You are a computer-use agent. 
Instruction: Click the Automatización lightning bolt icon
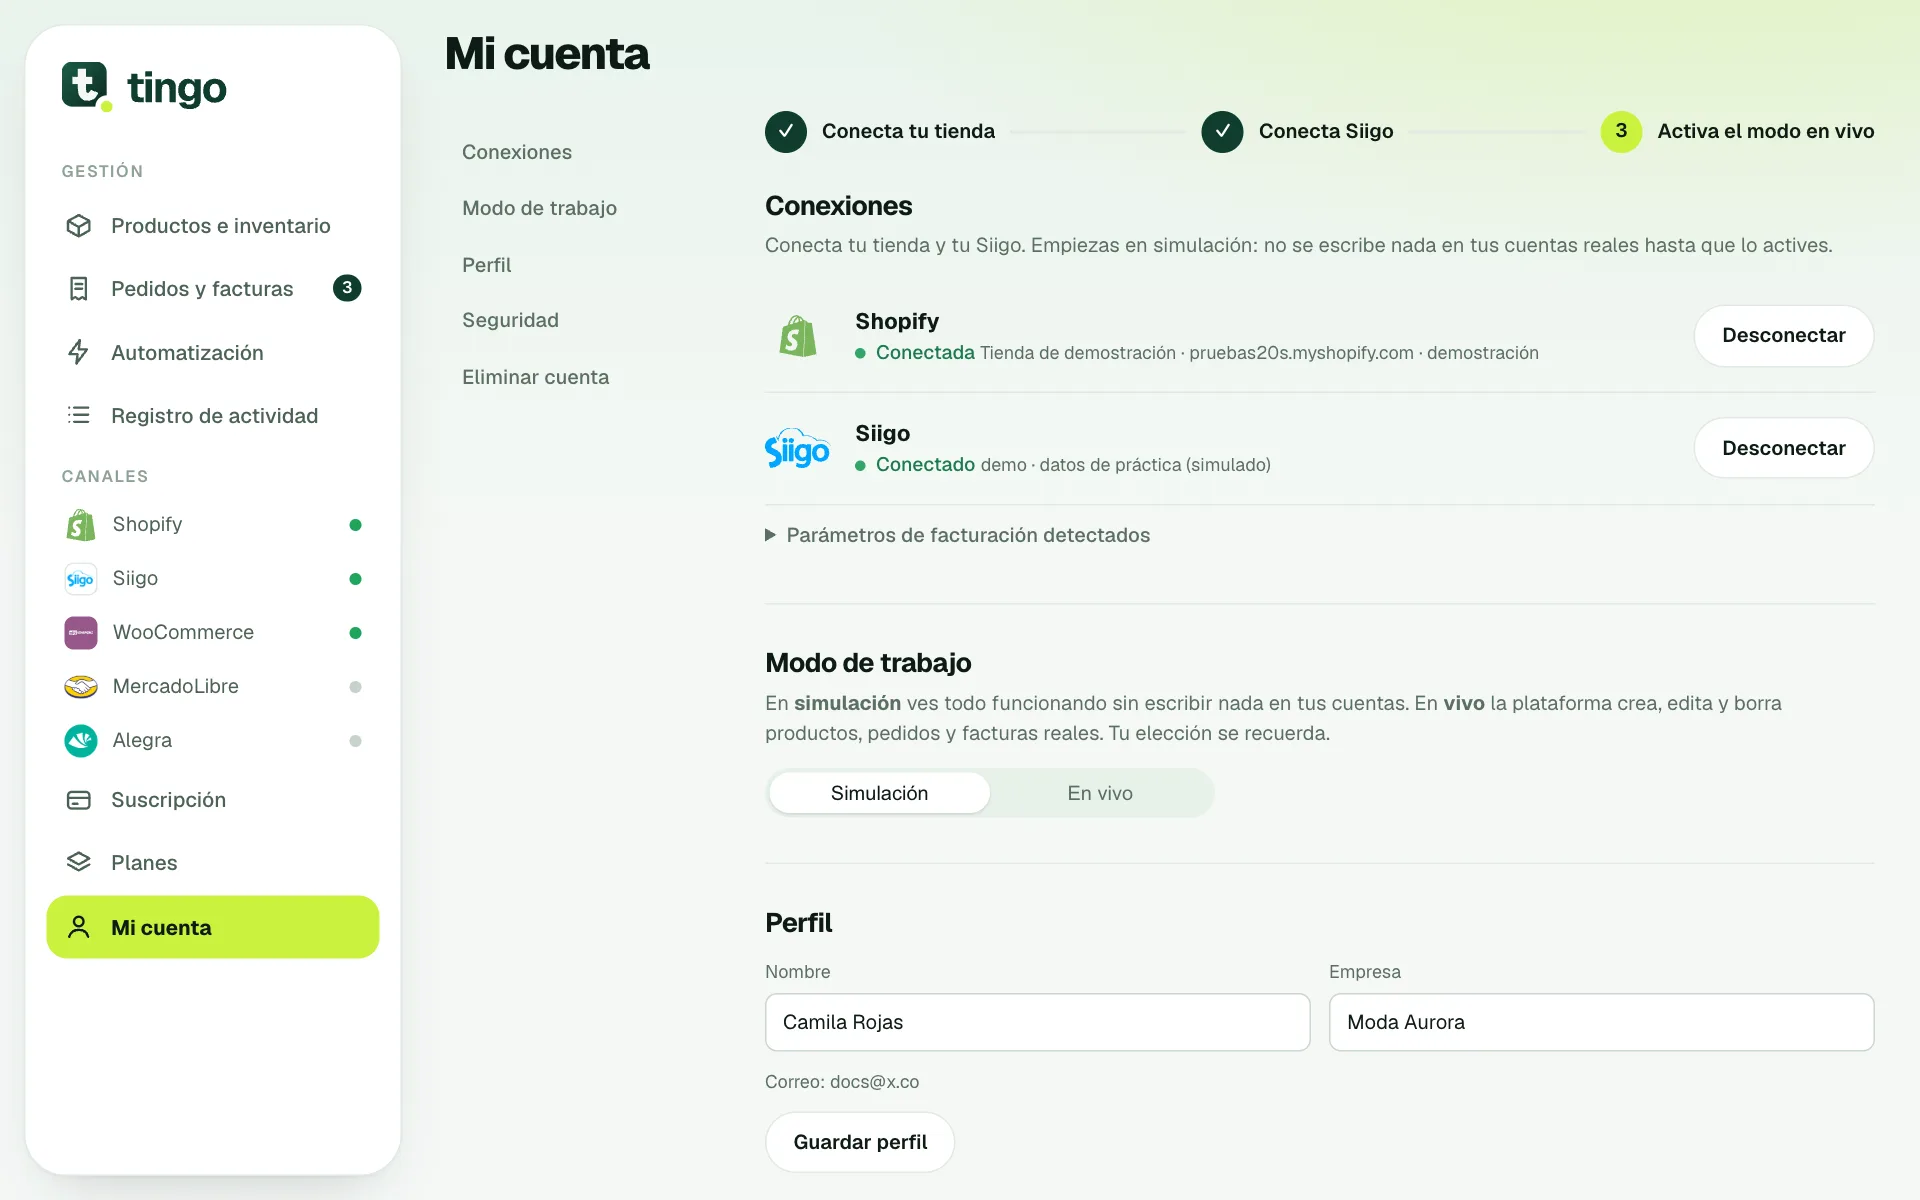click(79, 352)
